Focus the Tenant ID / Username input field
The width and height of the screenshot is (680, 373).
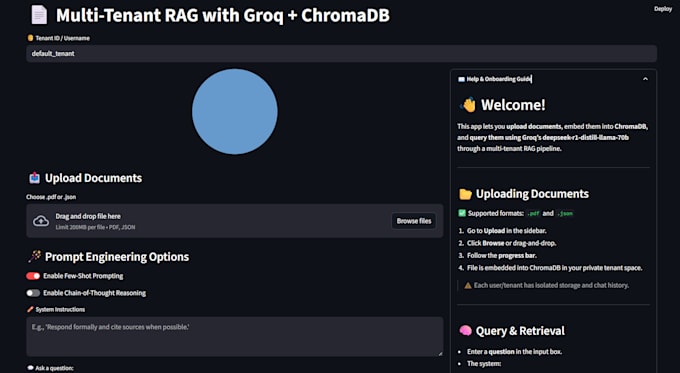(x=341, y=53)
